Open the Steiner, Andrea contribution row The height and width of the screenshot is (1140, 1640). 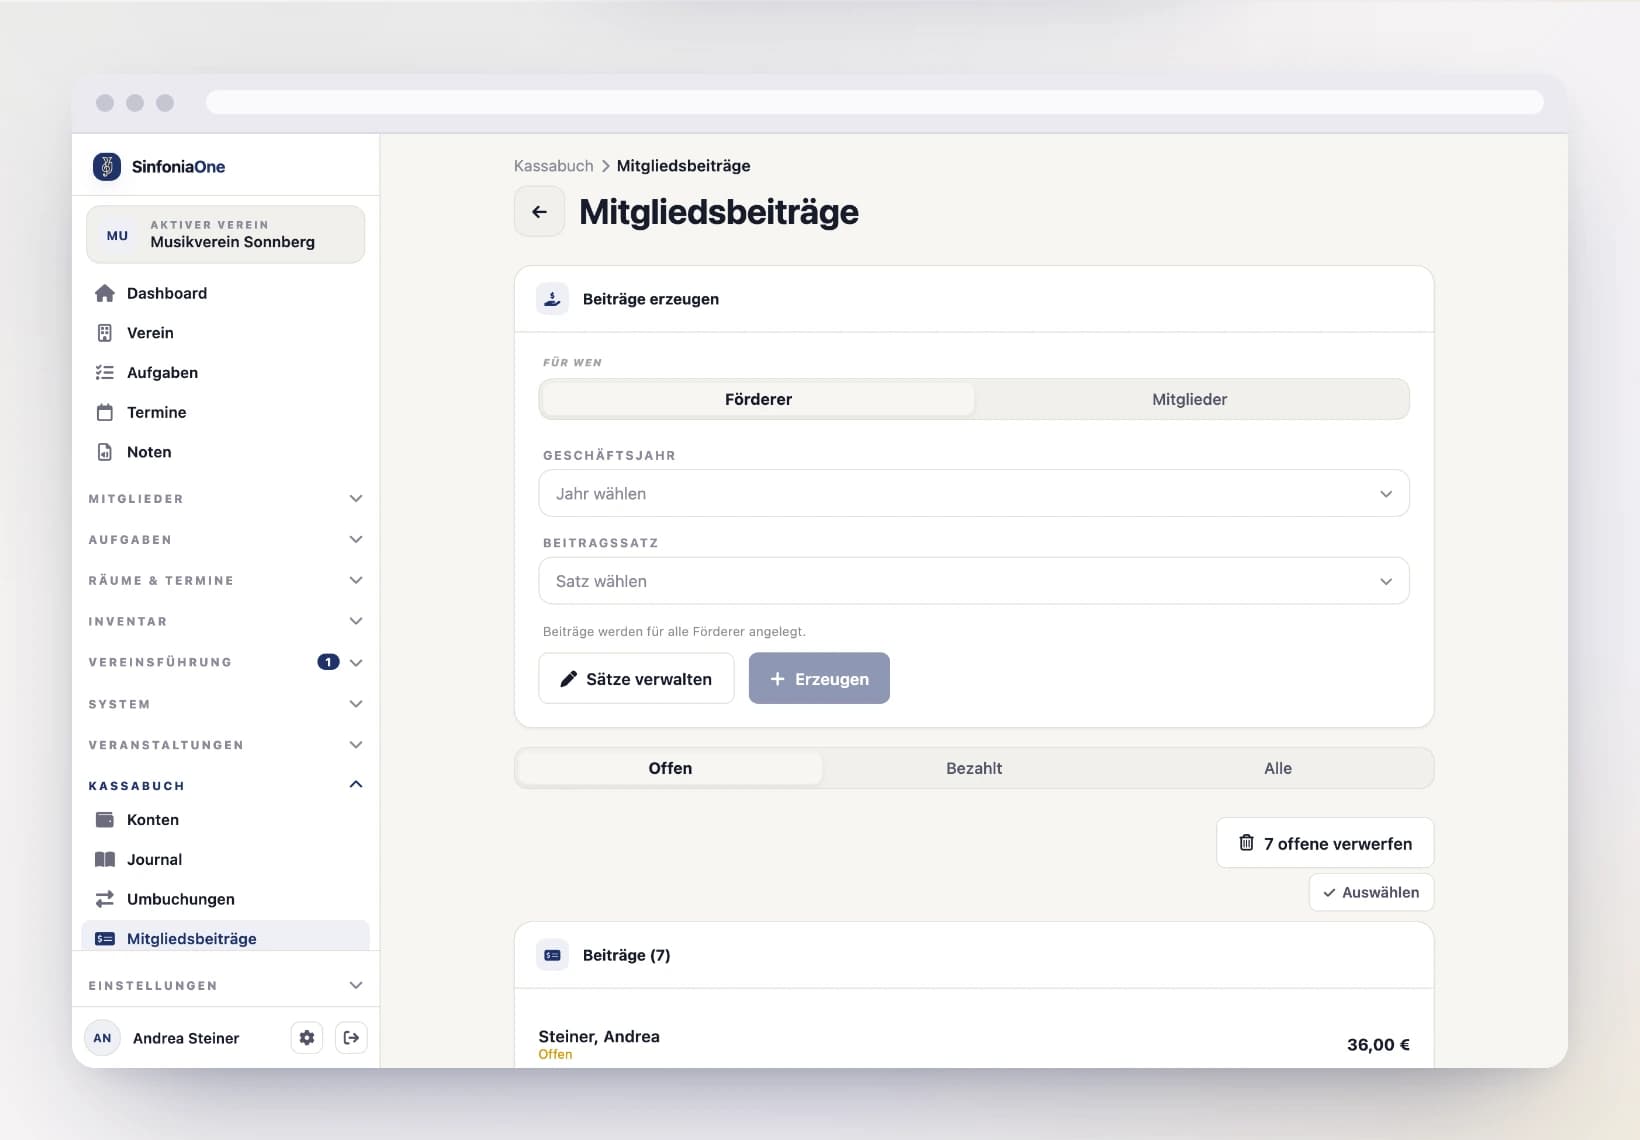974,1044
